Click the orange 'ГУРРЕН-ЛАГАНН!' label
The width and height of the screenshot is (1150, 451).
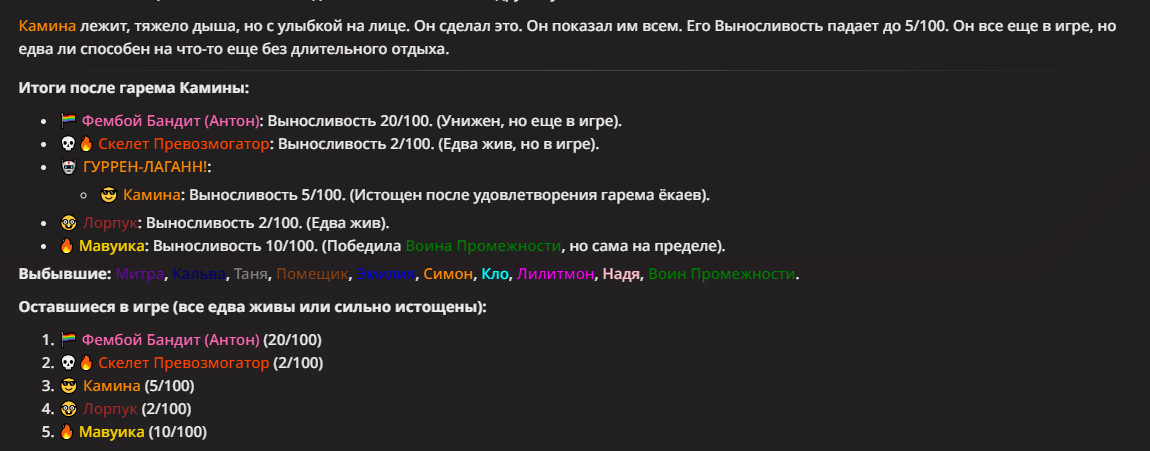pos(145,167)
